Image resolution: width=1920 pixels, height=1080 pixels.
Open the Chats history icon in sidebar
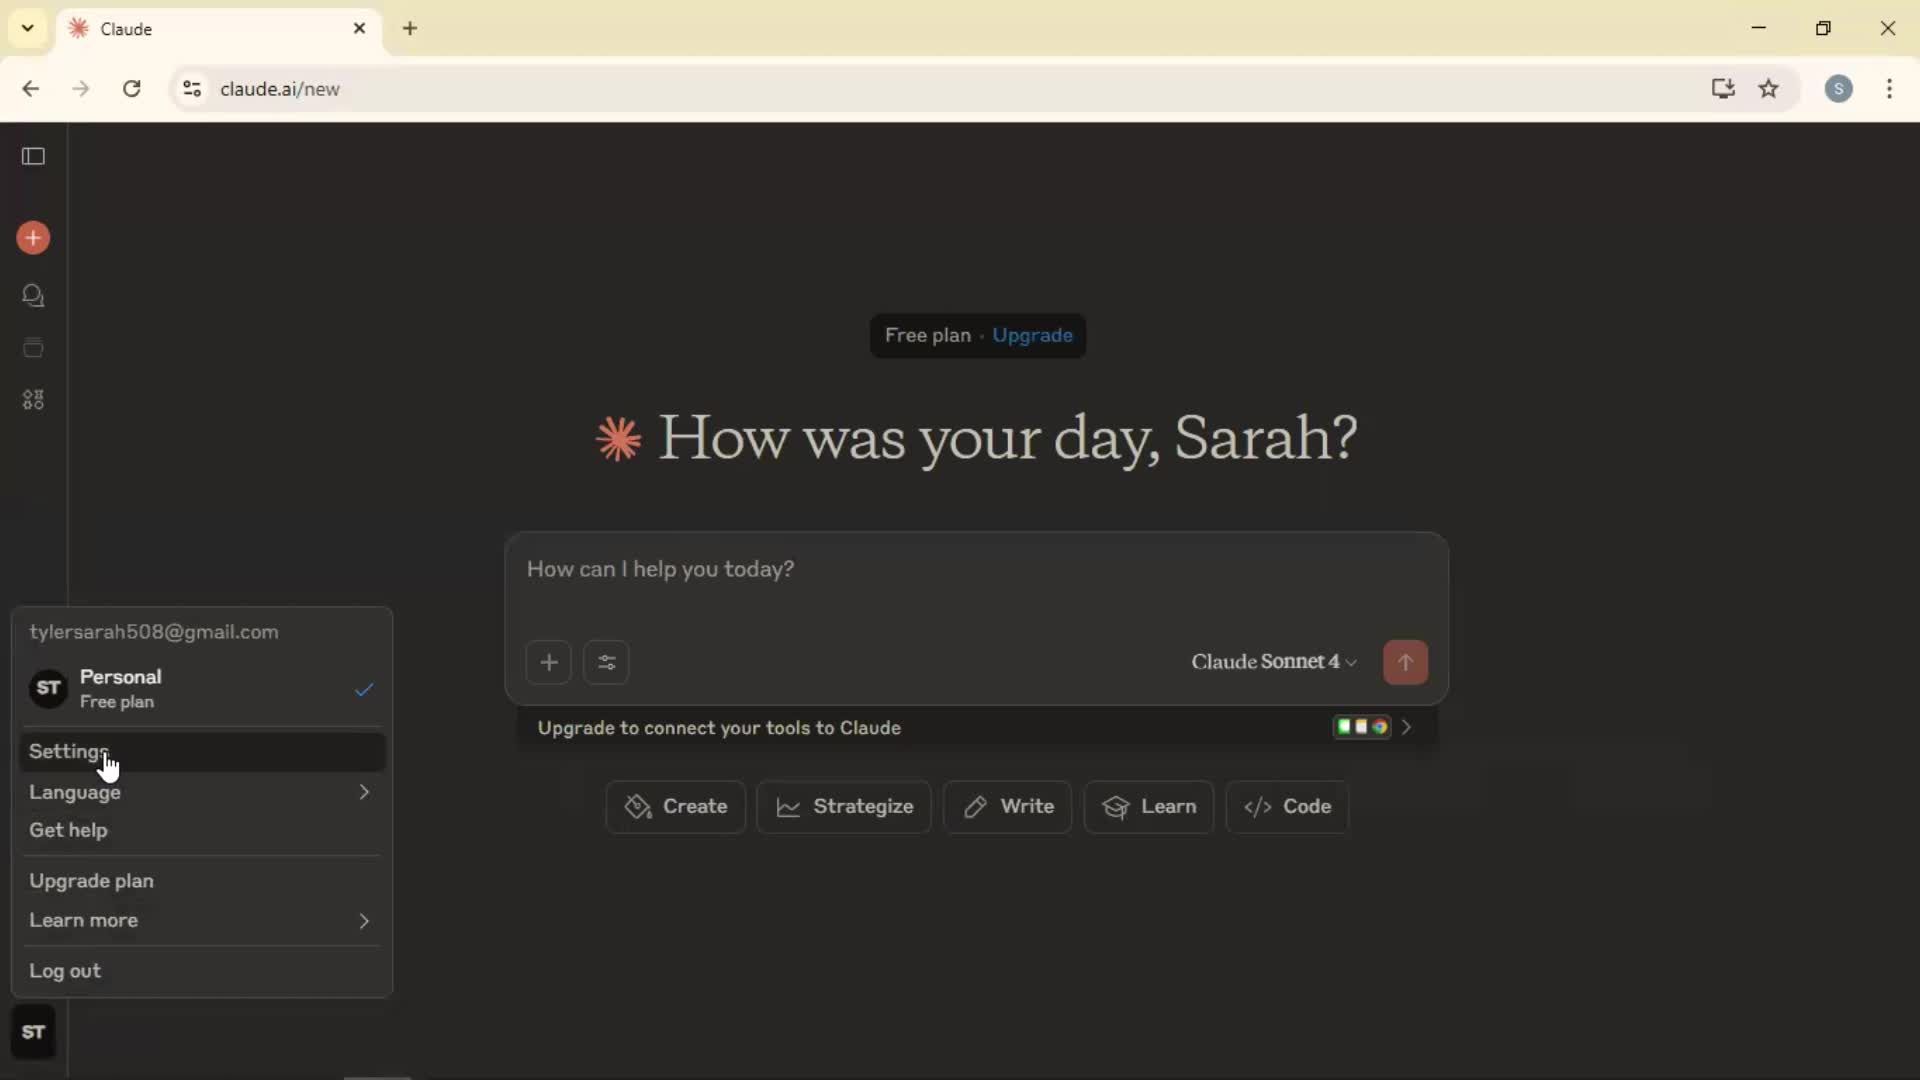click(33, 296)
